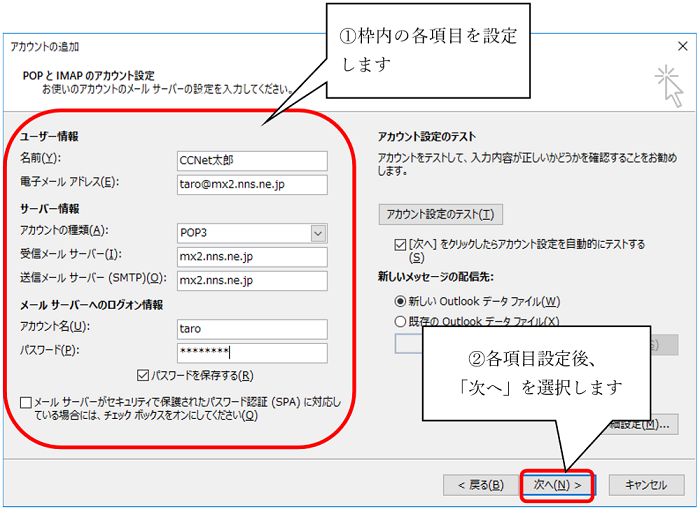The height and width of the screenshot is (510, 698).
Task: Focus the パスワード input field
Action: coord(251,353)
